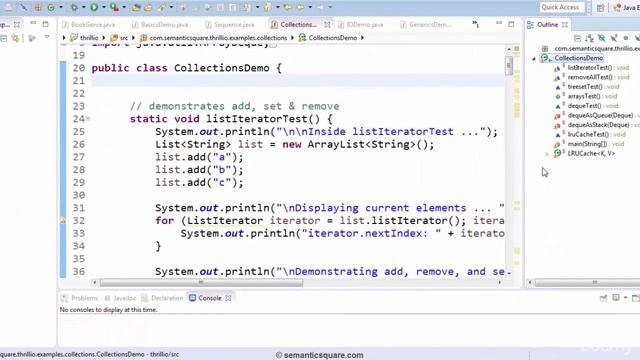Expand breadcrumb arrow after CollectionsDemo

click(x=362, y=38)
